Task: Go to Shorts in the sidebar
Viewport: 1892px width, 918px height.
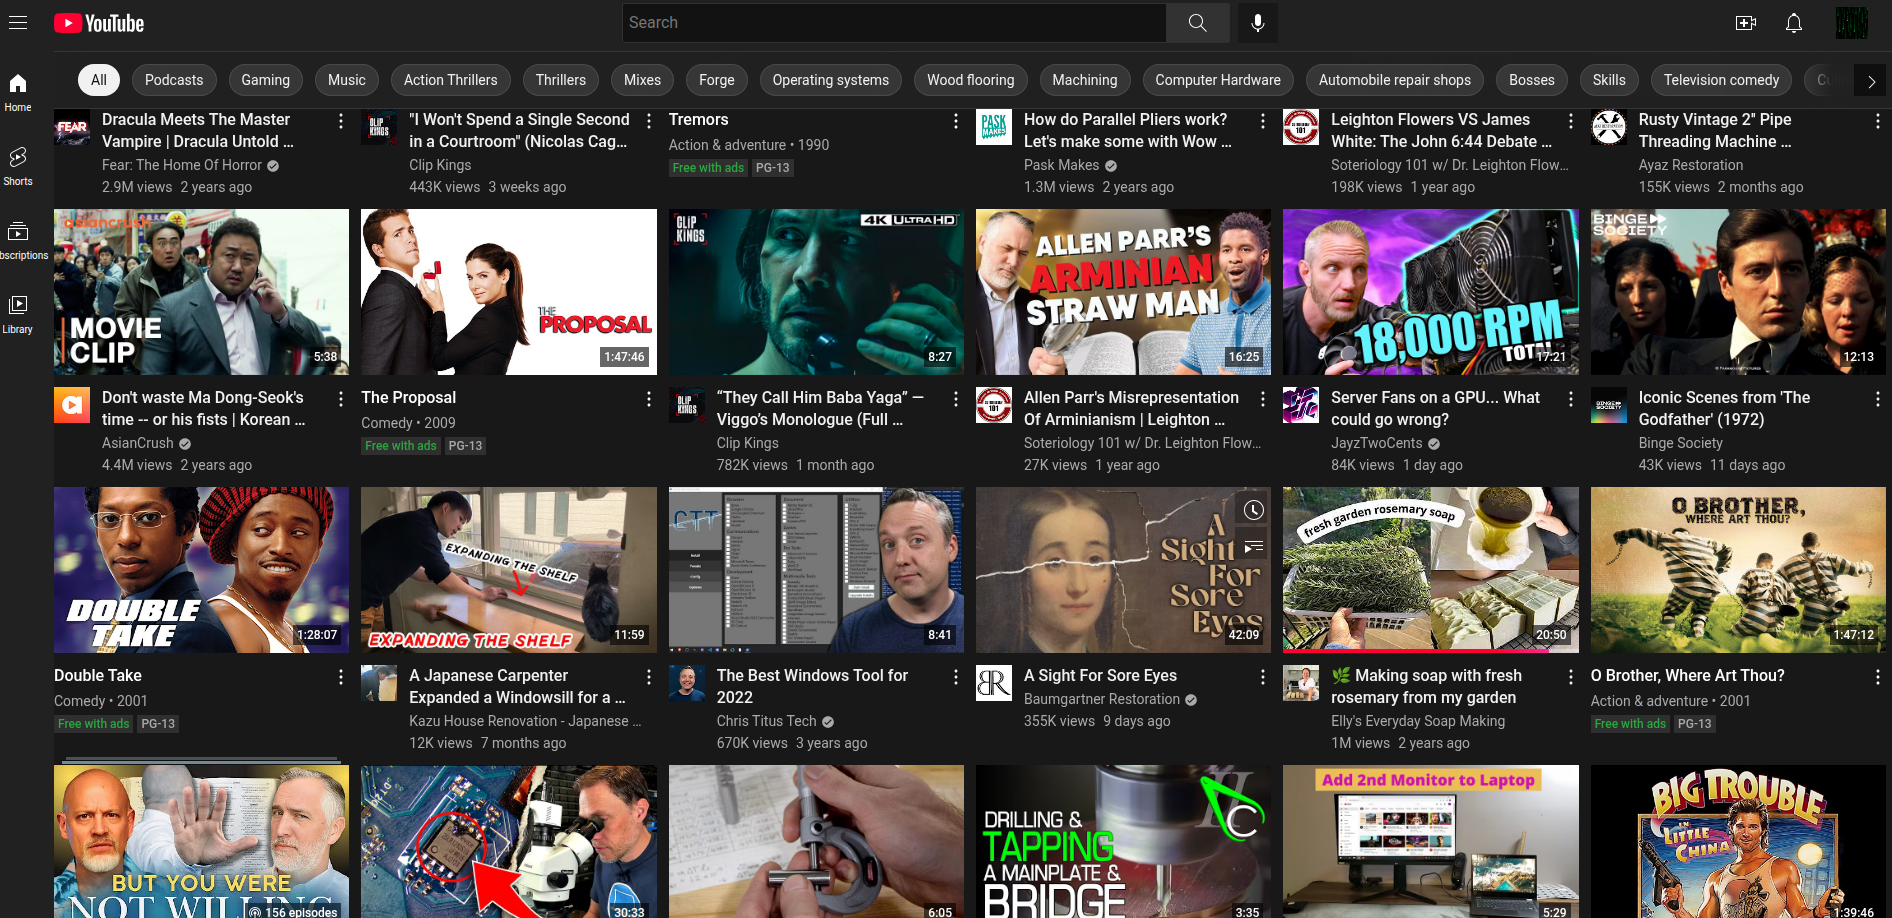Action: [18, 166]
